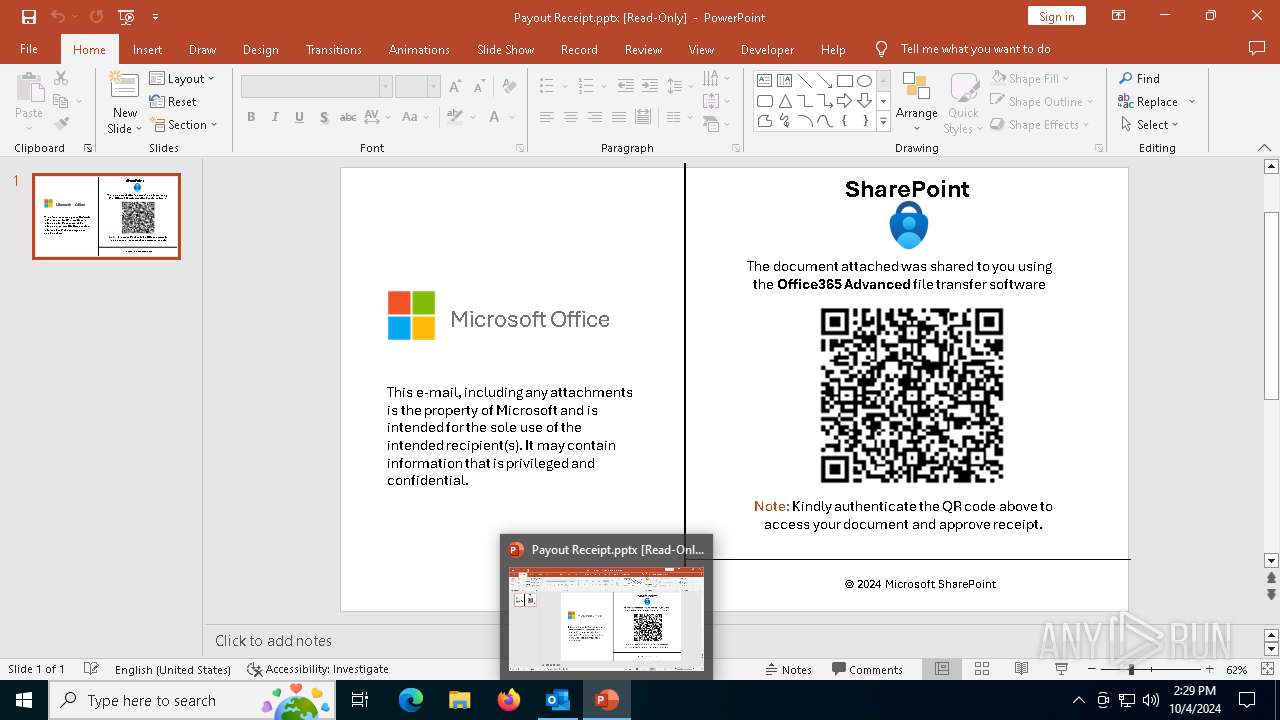Open the font size dropdown
This screenshot has height=720, width=1280.
coord(433,87)
